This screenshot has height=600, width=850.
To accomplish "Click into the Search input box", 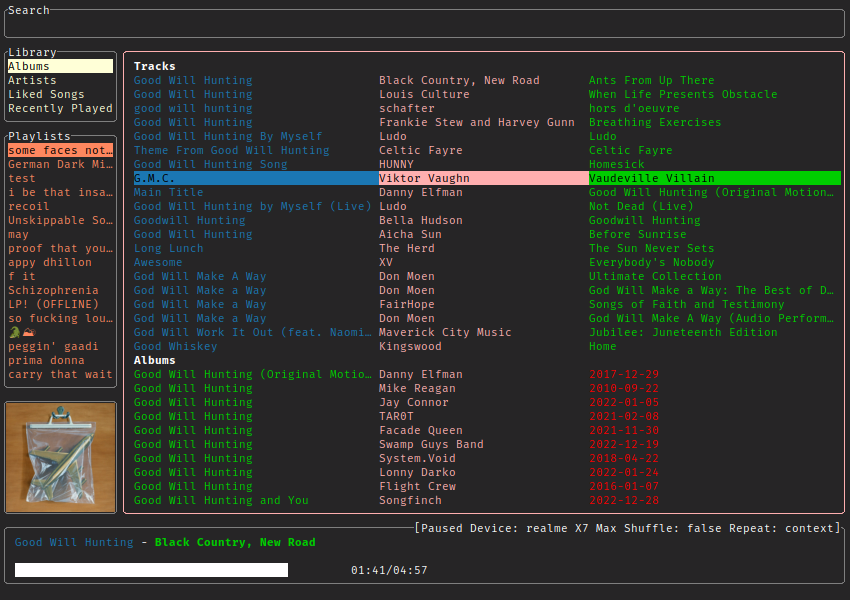I will [424, 24].
